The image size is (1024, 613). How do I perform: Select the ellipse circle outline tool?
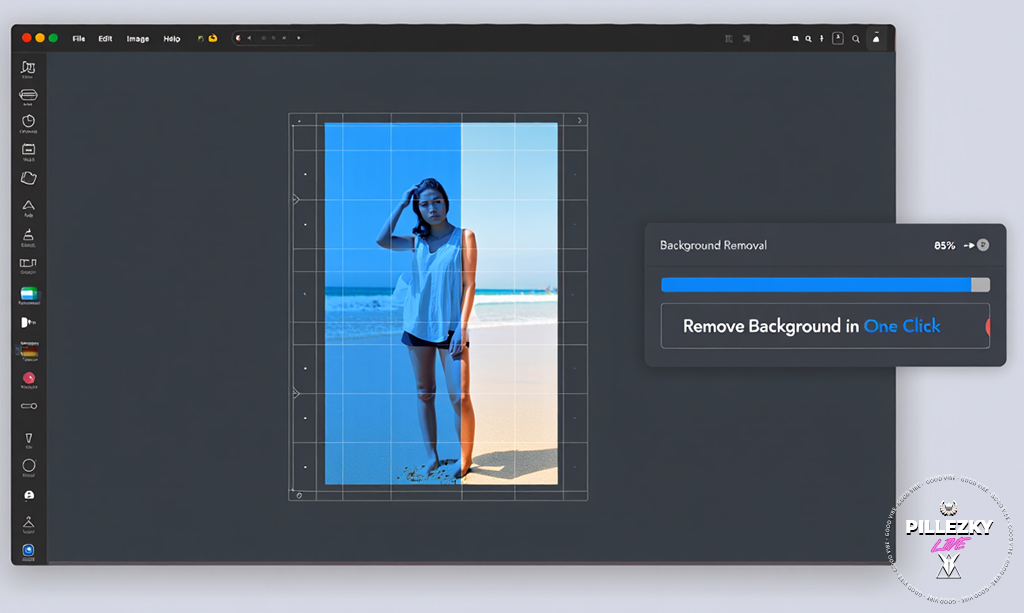click(x=28, y=465)
